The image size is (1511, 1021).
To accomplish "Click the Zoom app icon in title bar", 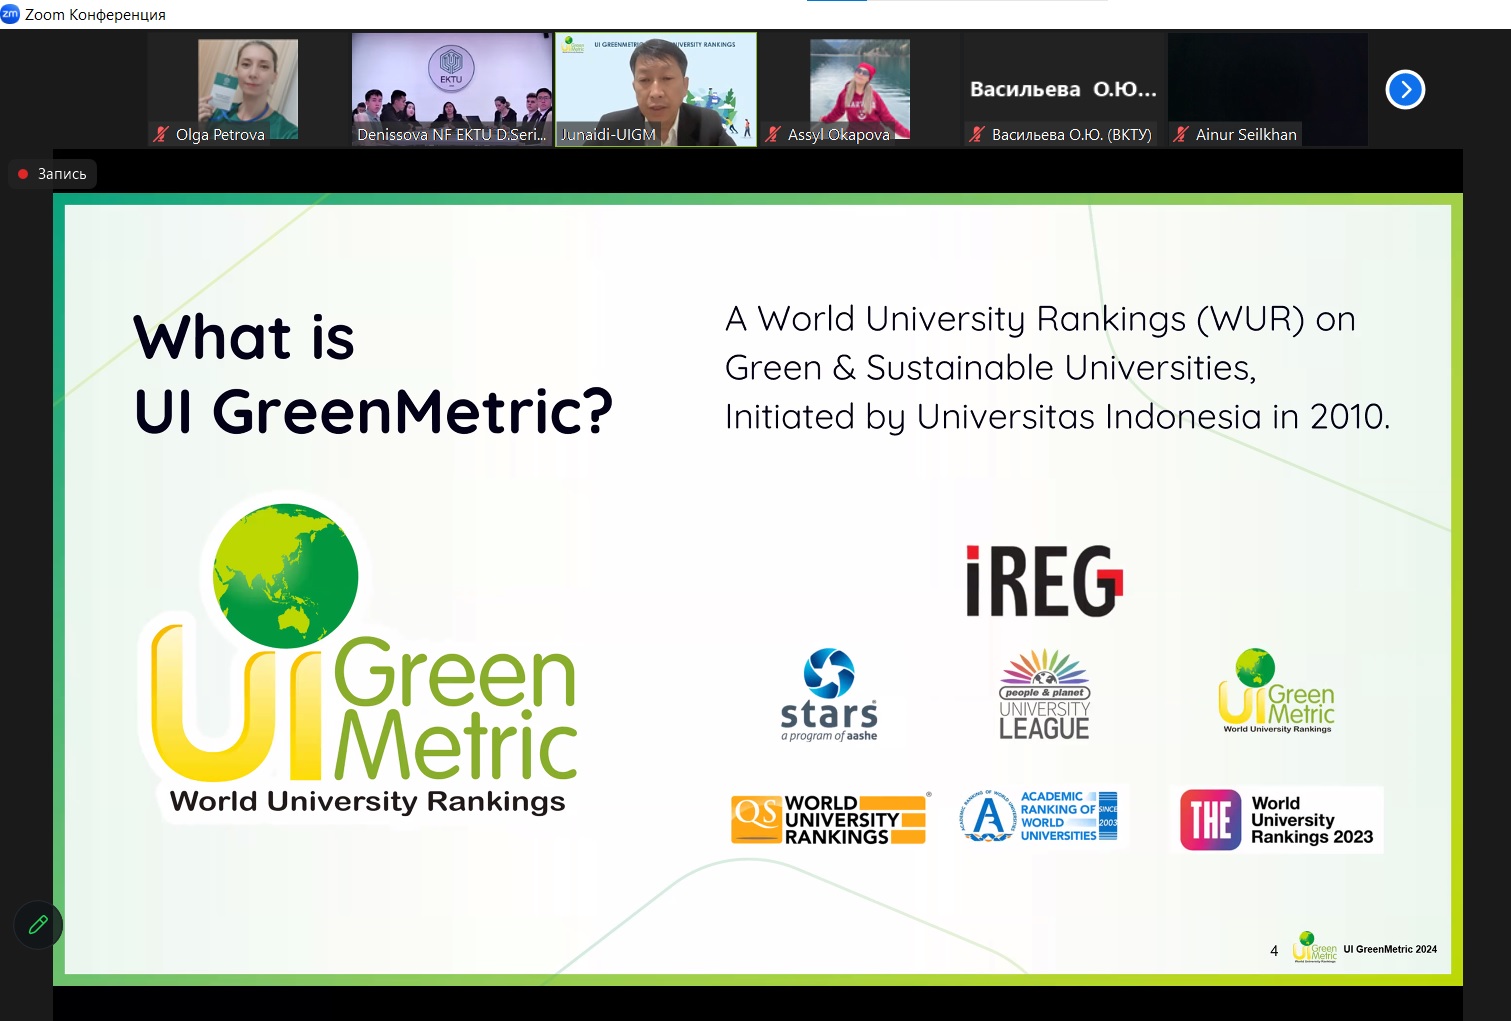I will coord(10,14).
